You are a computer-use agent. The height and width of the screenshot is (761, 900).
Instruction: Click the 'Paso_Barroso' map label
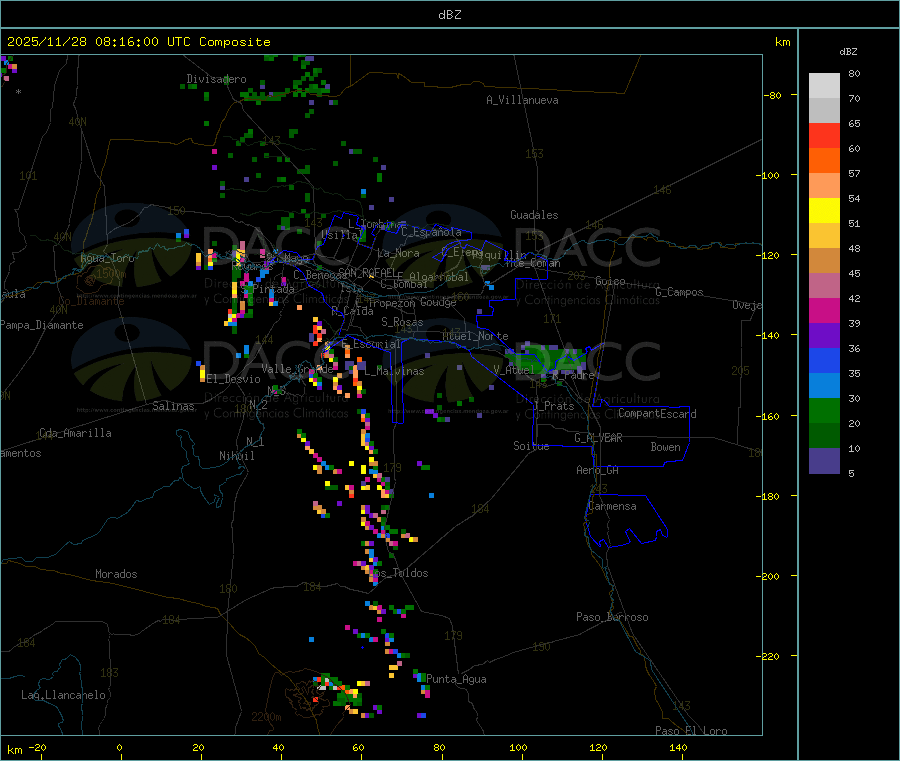pyautogui.click(x=612, y=617)
